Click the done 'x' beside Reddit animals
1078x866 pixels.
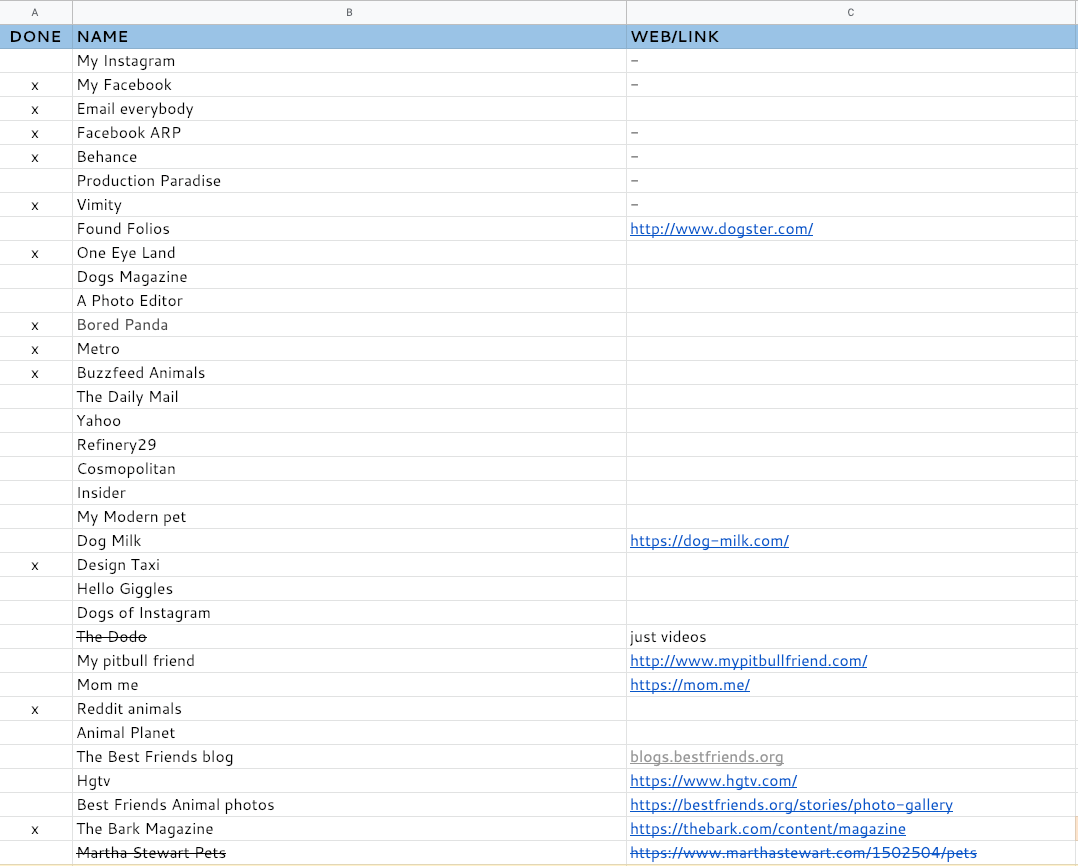35,711
